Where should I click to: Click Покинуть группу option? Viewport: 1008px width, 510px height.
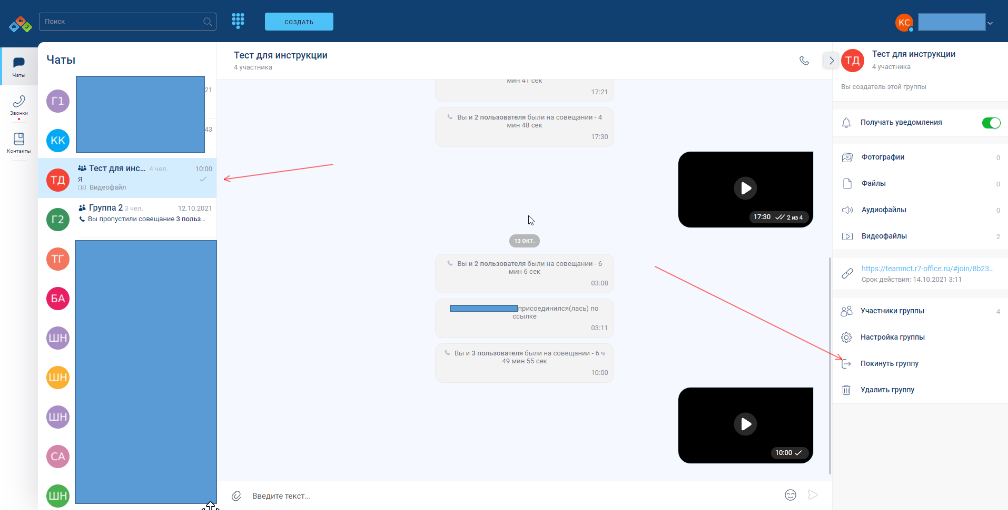coord(889,364)
